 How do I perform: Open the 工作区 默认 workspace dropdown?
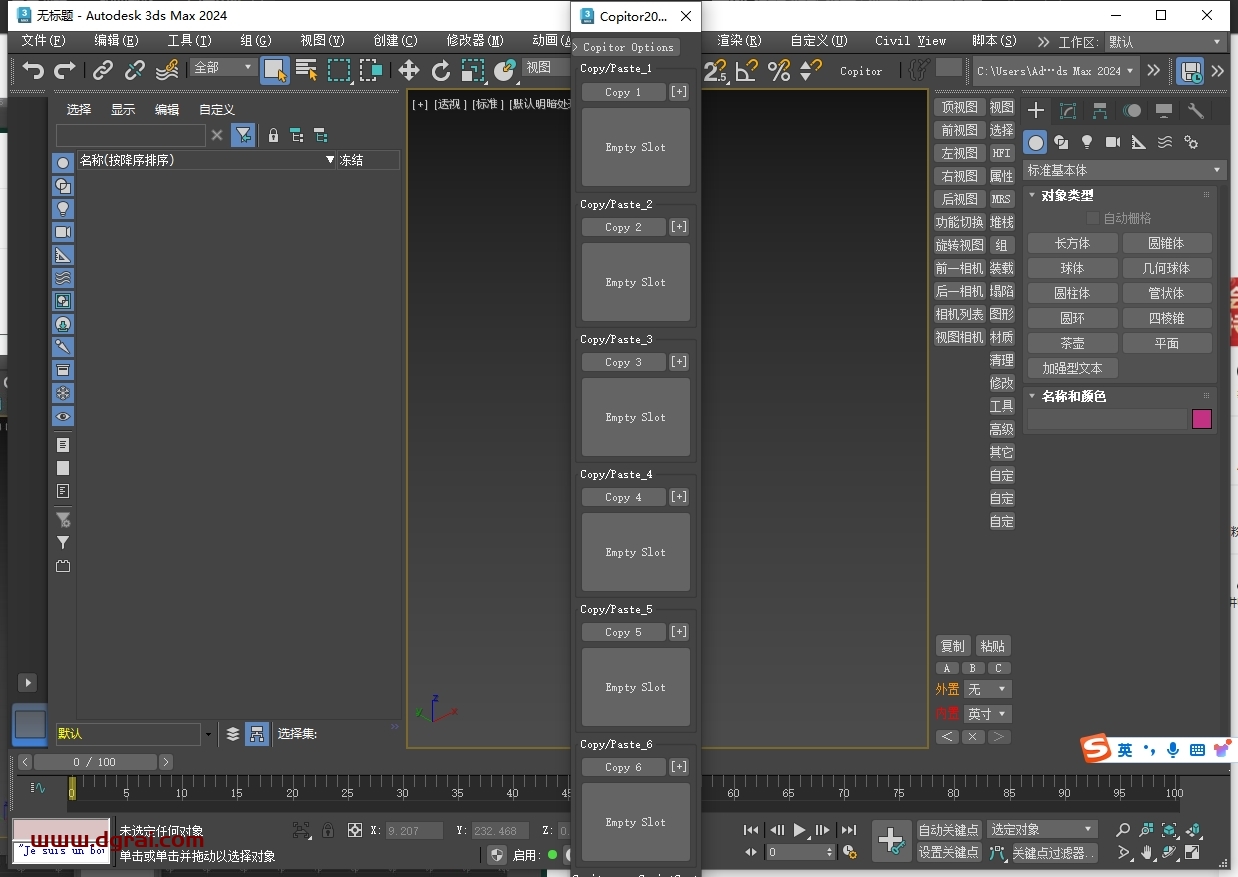(1165, 42)
